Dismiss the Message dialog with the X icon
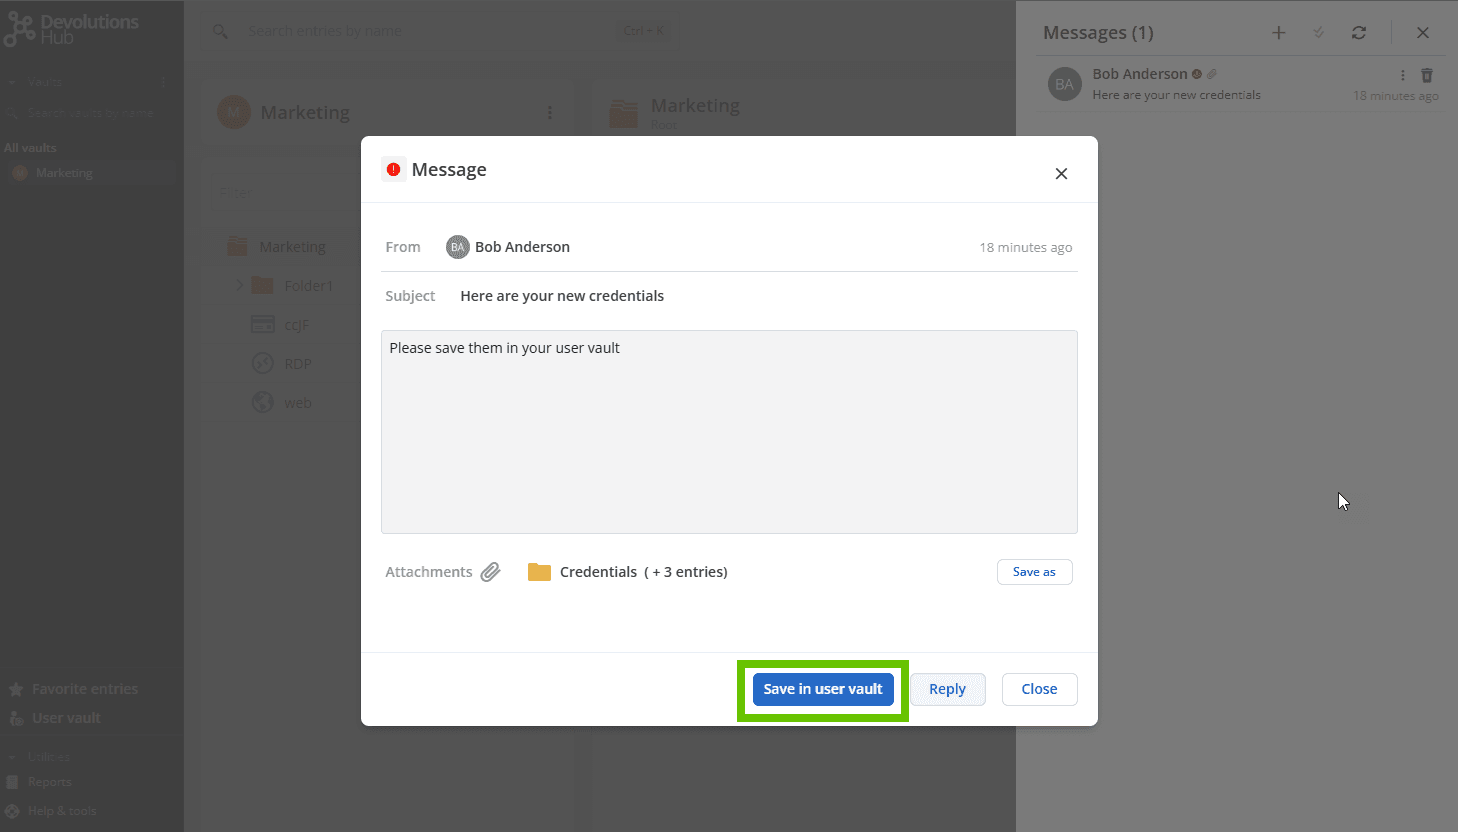 coord(1061,174)
